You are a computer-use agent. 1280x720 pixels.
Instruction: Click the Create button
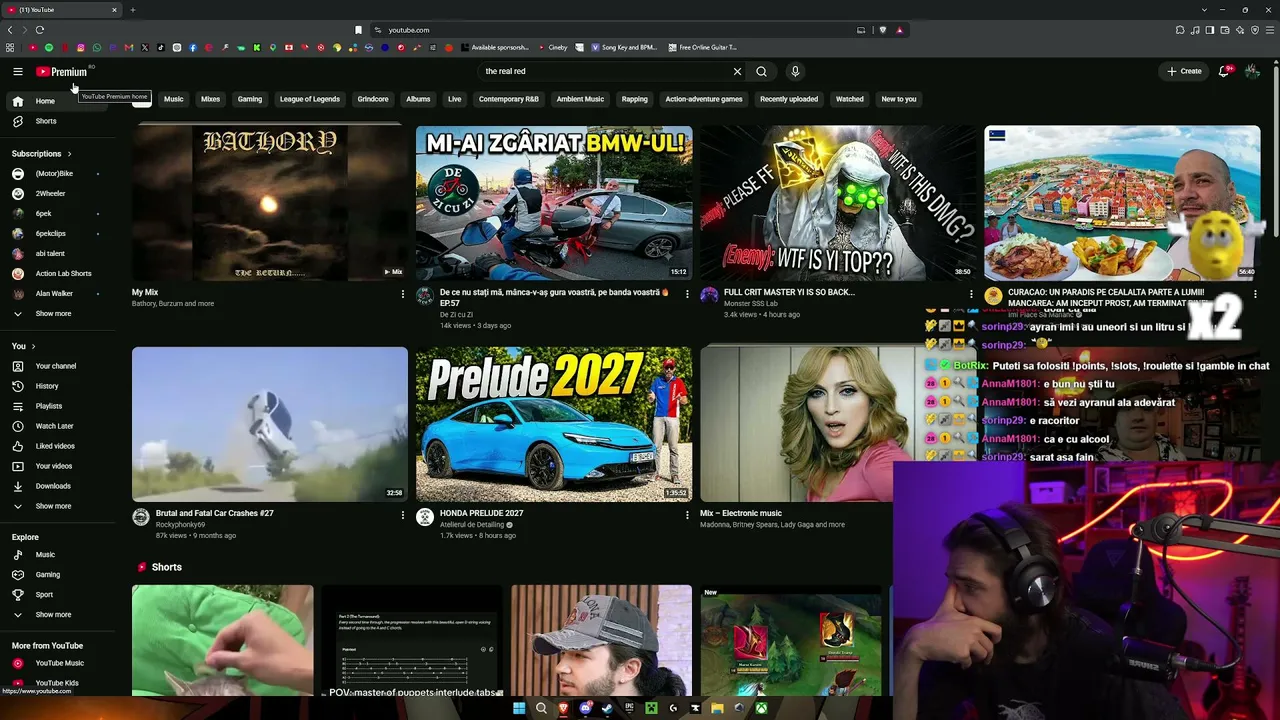[x=1184, y=71]
